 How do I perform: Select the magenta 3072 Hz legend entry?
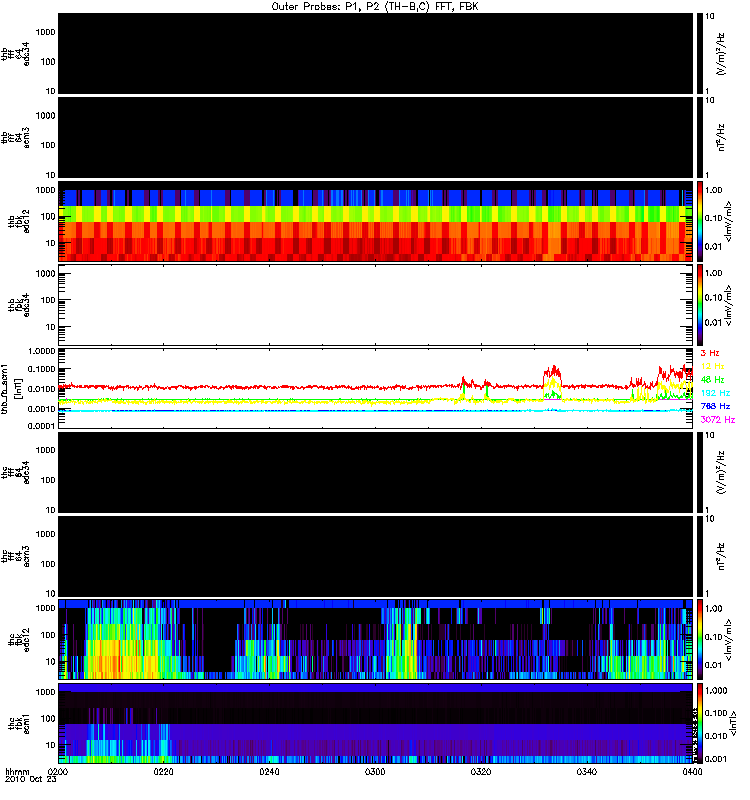click(717, 419)
